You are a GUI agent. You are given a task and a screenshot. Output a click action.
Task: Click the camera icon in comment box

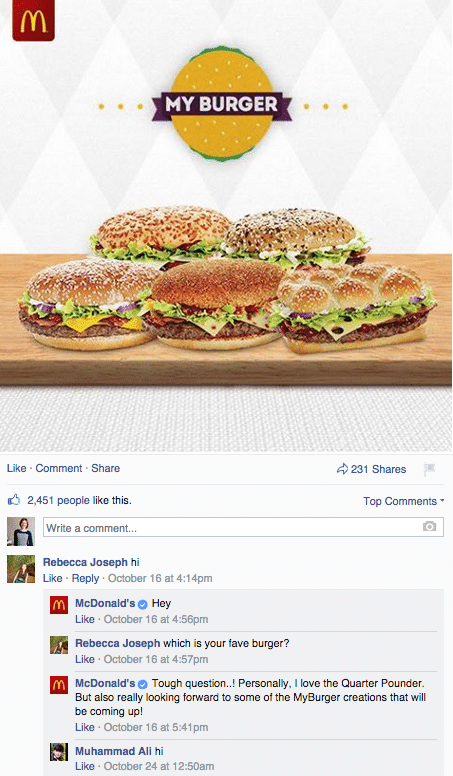(x=429, y=527)
